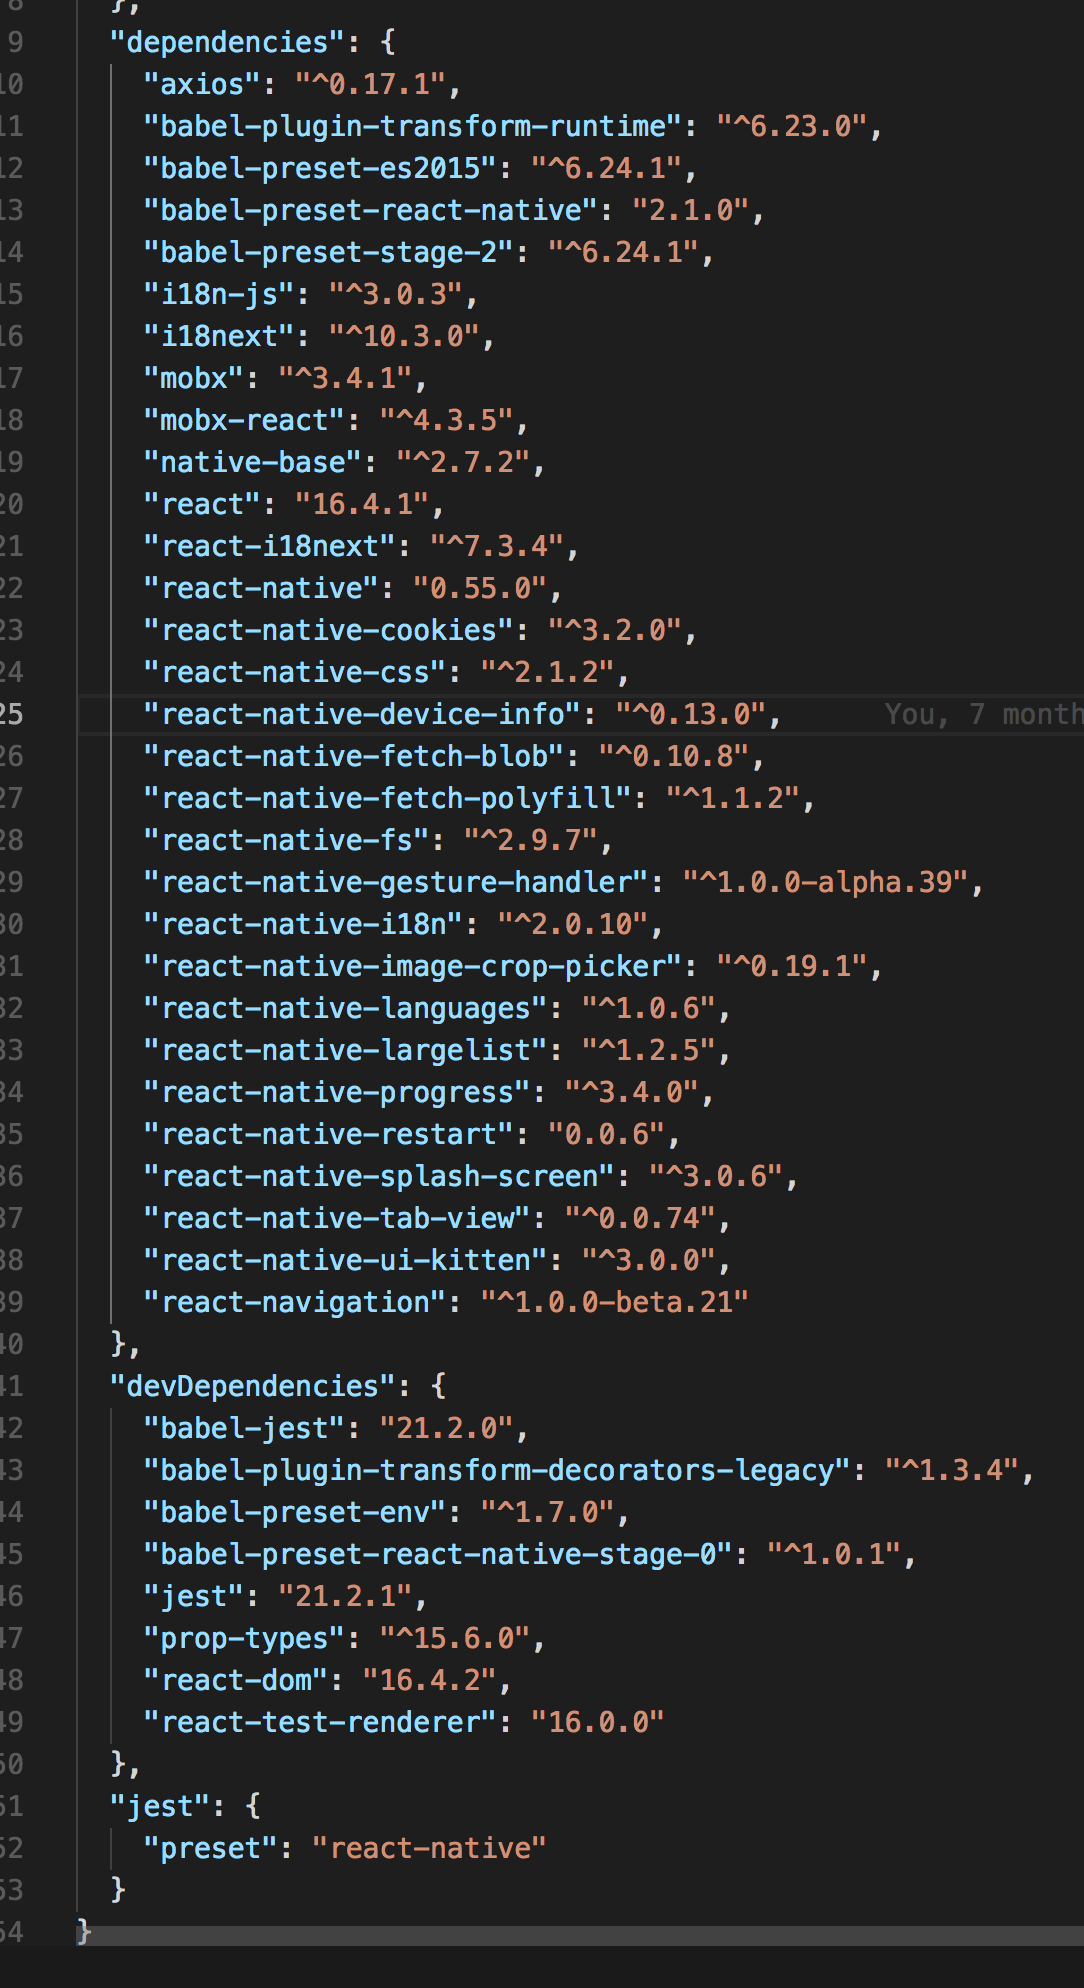The image size is (1084, 1988).
Task: Click the "native-base" dependency name
Action: [252, 462]
